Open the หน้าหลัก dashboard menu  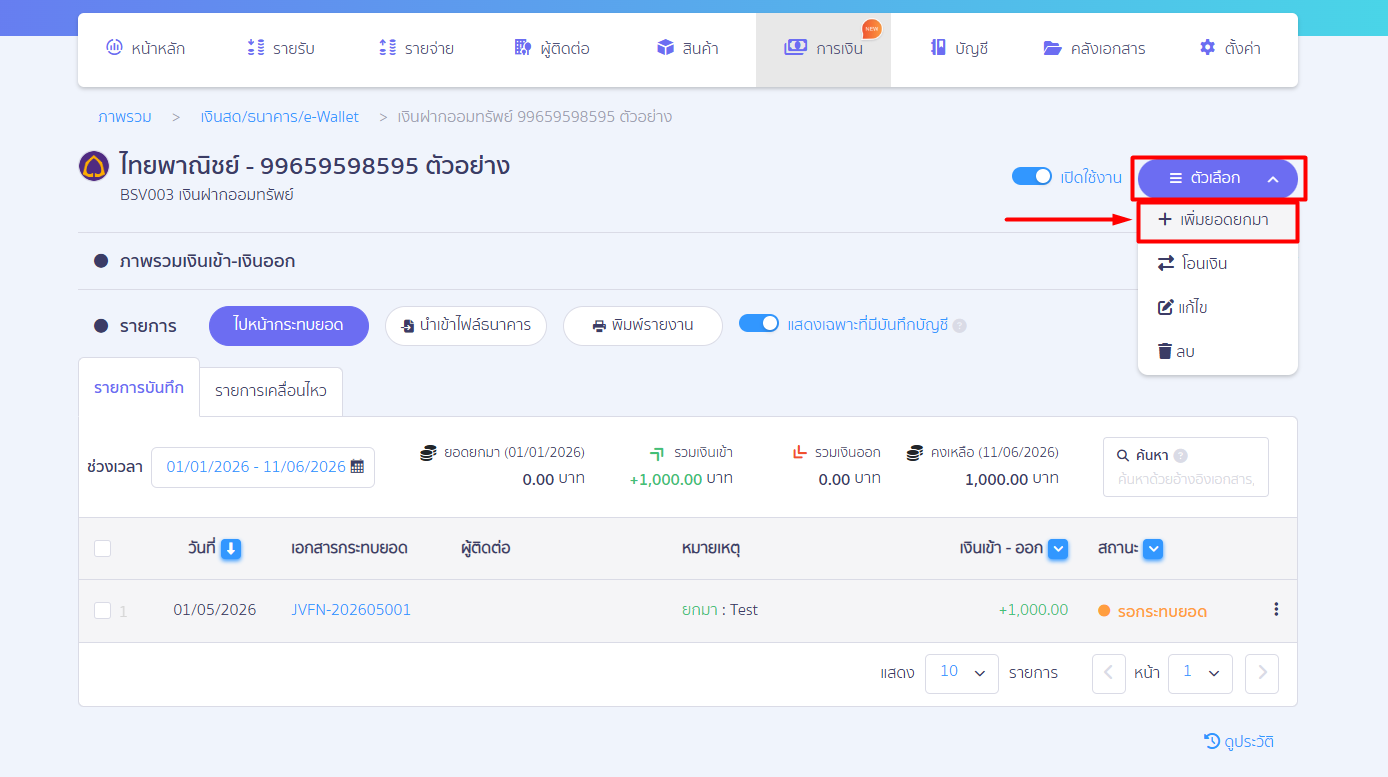(x=145, y=48)
